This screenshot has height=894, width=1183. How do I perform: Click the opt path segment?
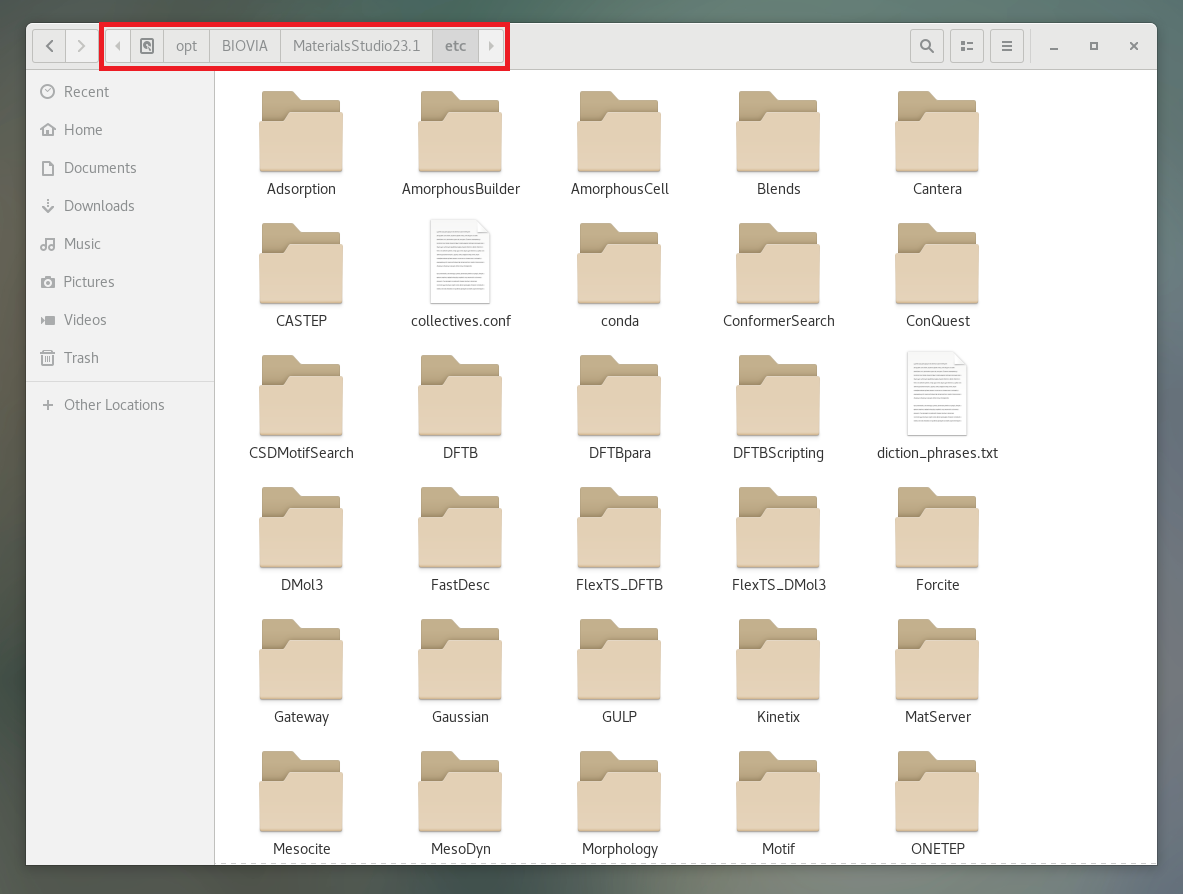(x=186, y=46)
